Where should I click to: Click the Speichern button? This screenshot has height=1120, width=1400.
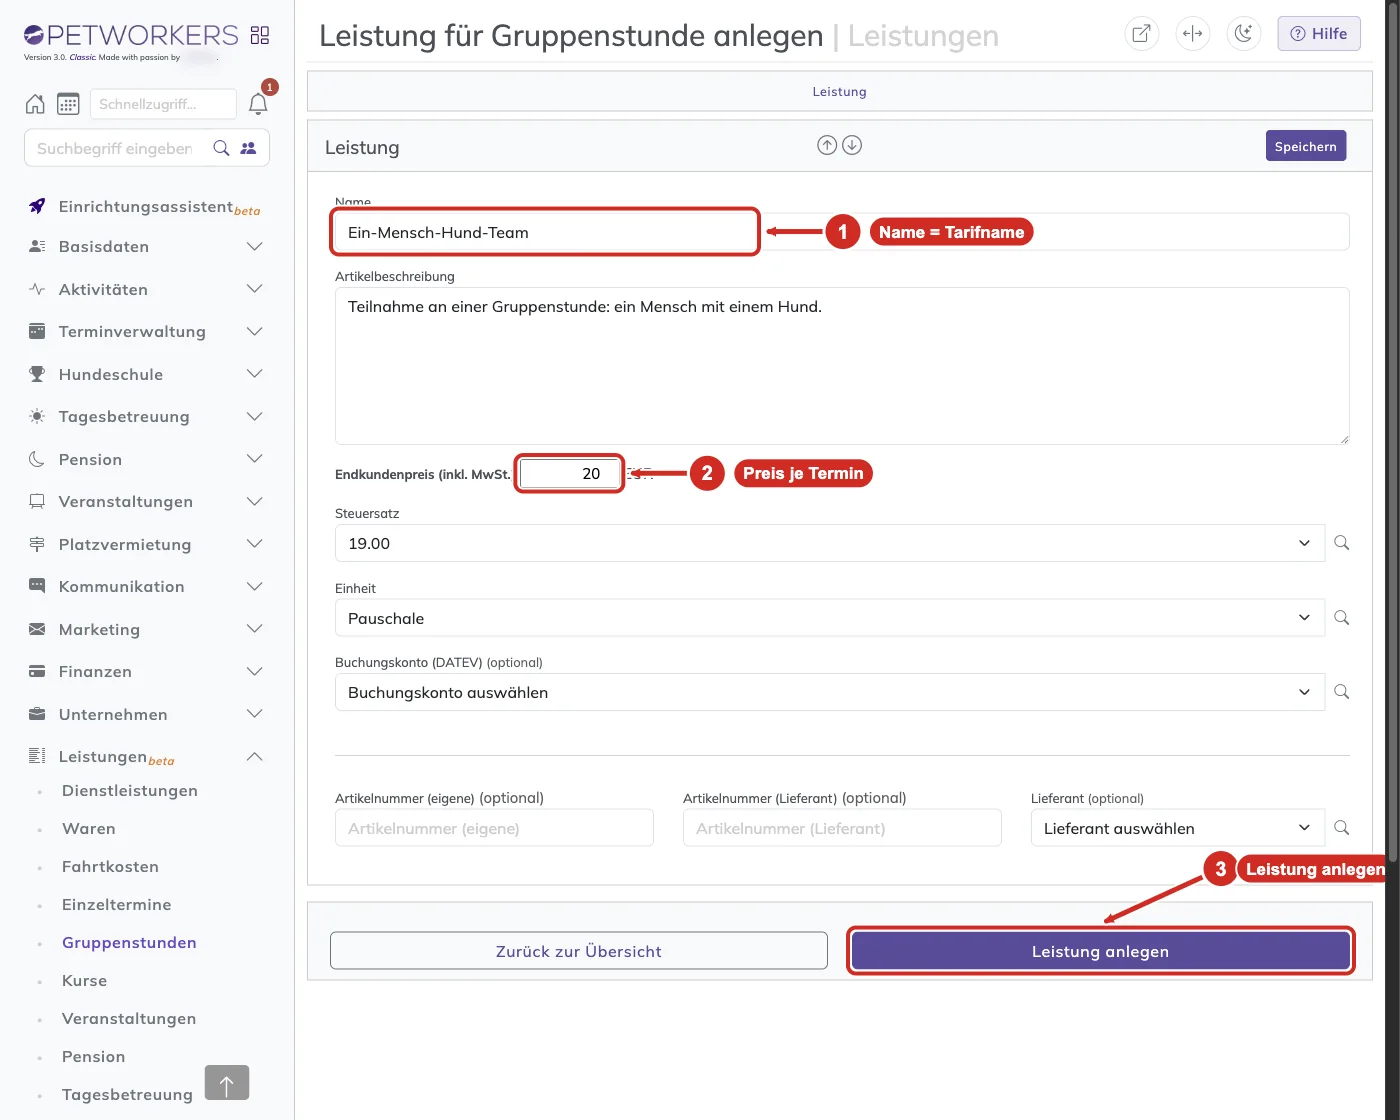(1306, 146)
